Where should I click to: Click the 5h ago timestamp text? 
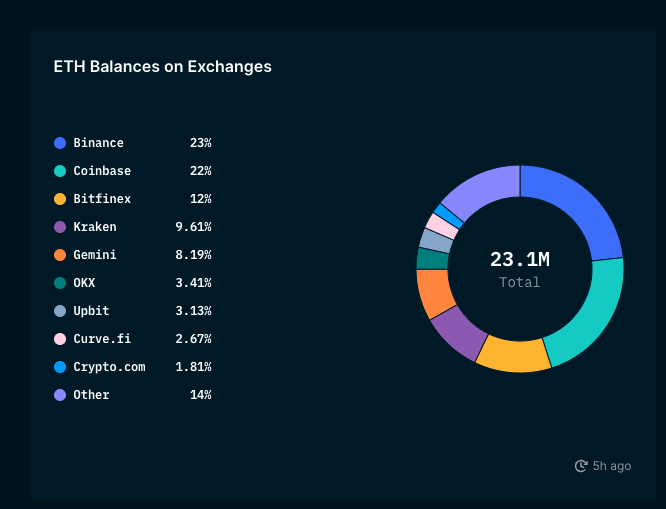tap(612, 466)
